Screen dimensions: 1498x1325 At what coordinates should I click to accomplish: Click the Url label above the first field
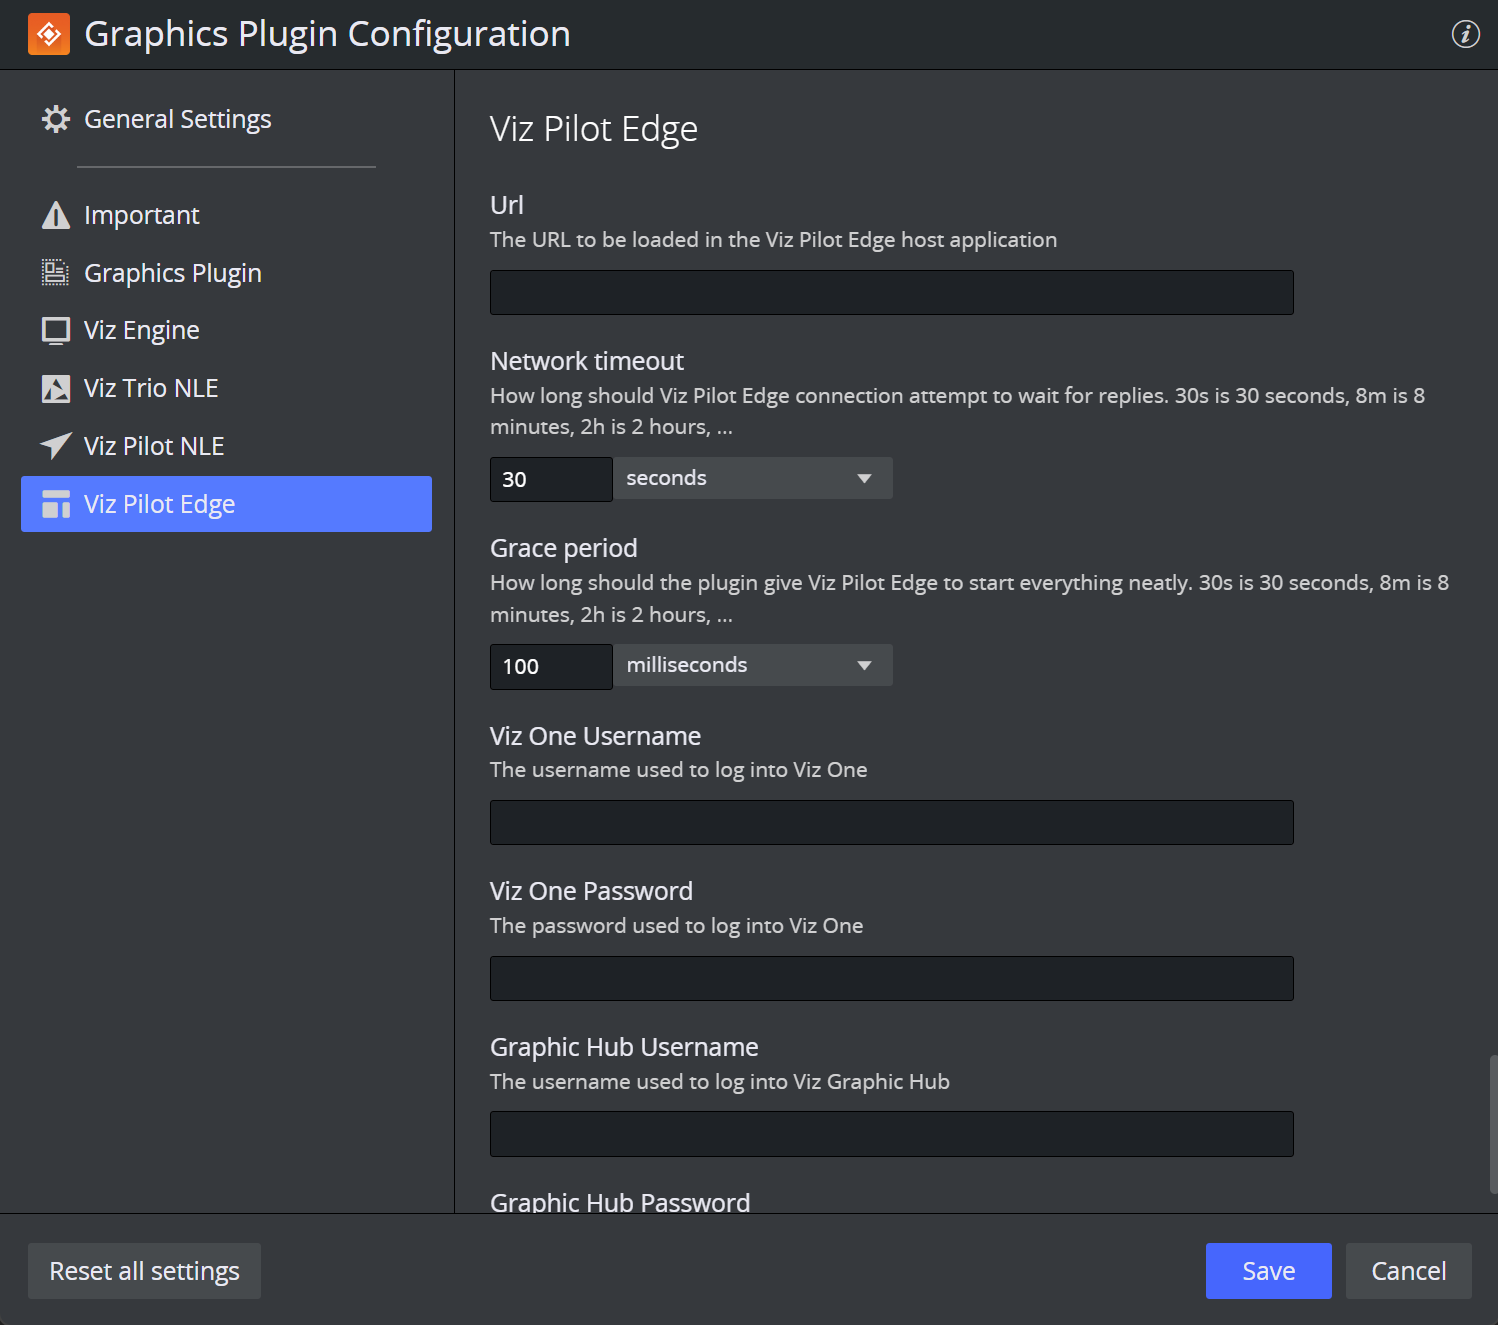click(507, 205)
